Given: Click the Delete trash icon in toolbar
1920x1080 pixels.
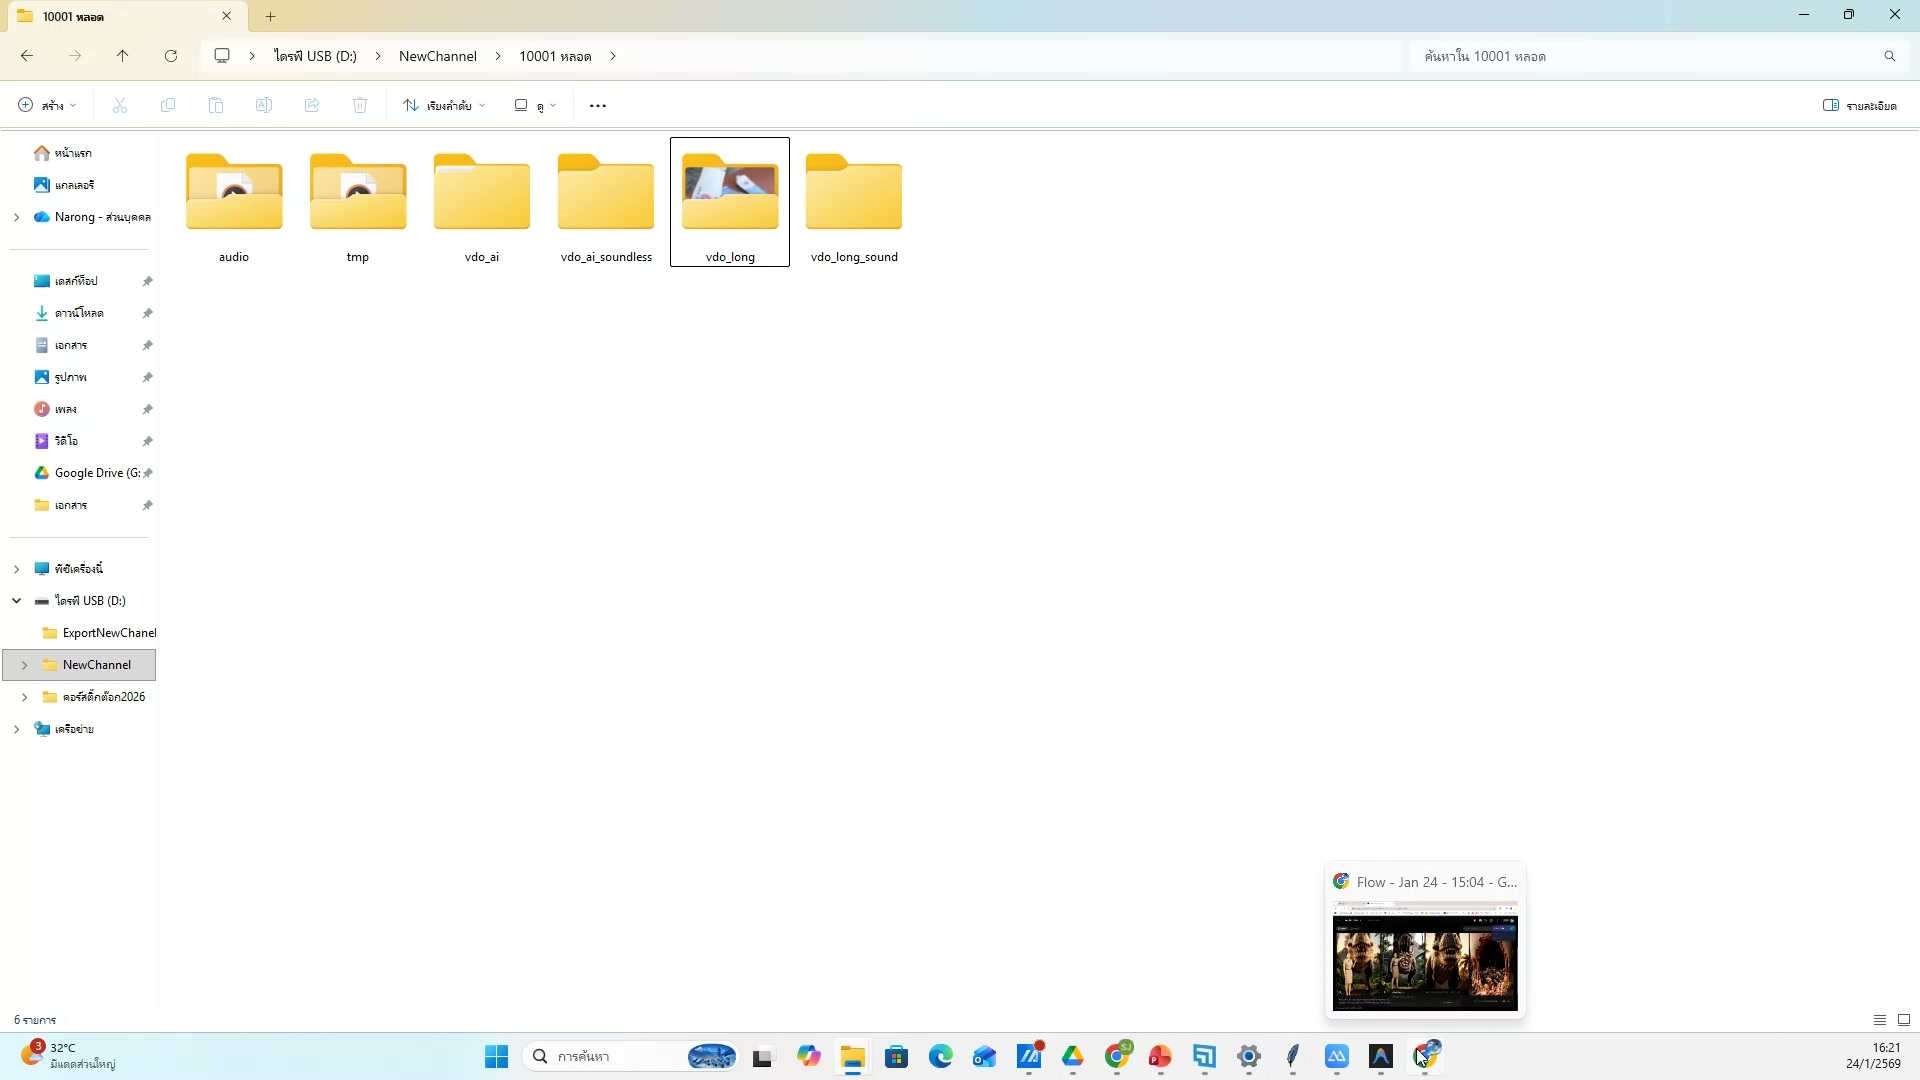Looking at the screenshot, I should (360, 105).
